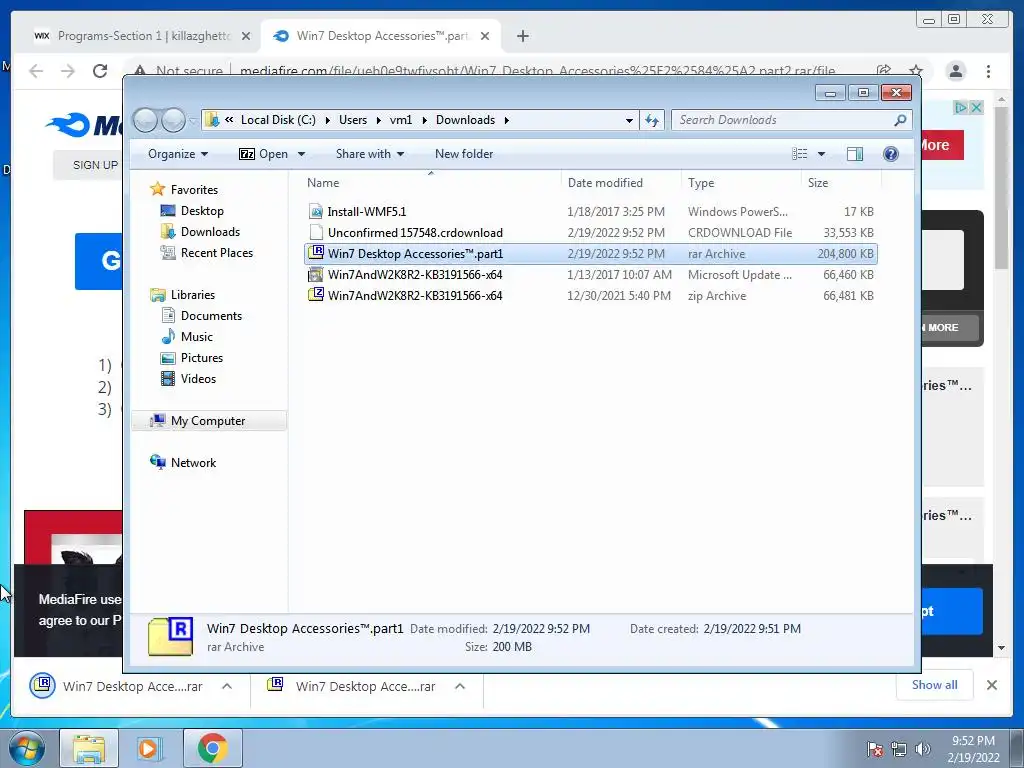Open the Organize dropdown menu

[178, 154]
